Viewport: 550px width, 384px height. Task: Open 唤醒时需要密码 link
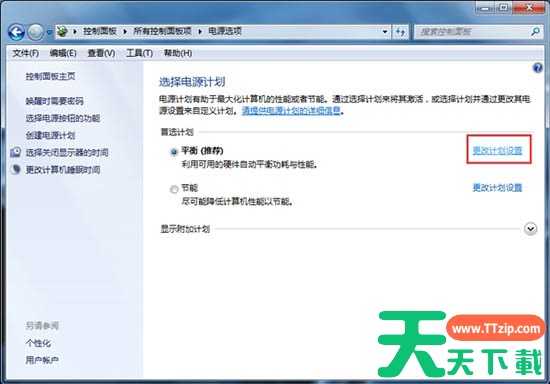54,101
